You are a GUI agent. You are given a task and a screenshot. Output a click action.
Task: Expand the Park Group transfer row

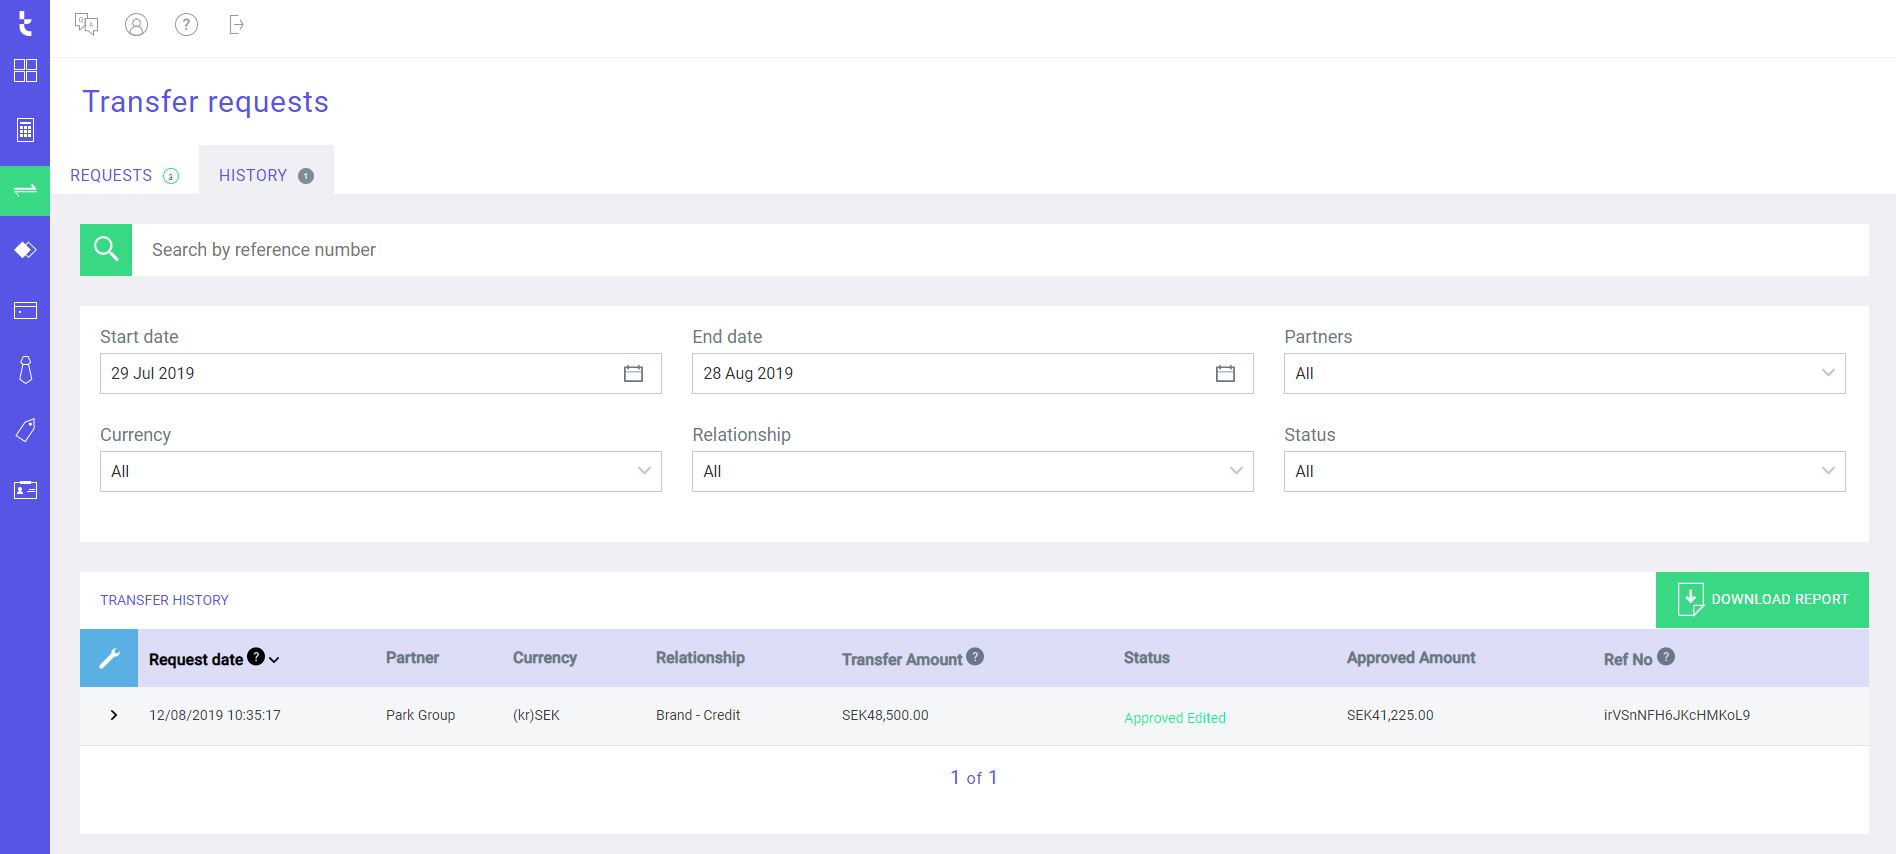tap(114, 715)
